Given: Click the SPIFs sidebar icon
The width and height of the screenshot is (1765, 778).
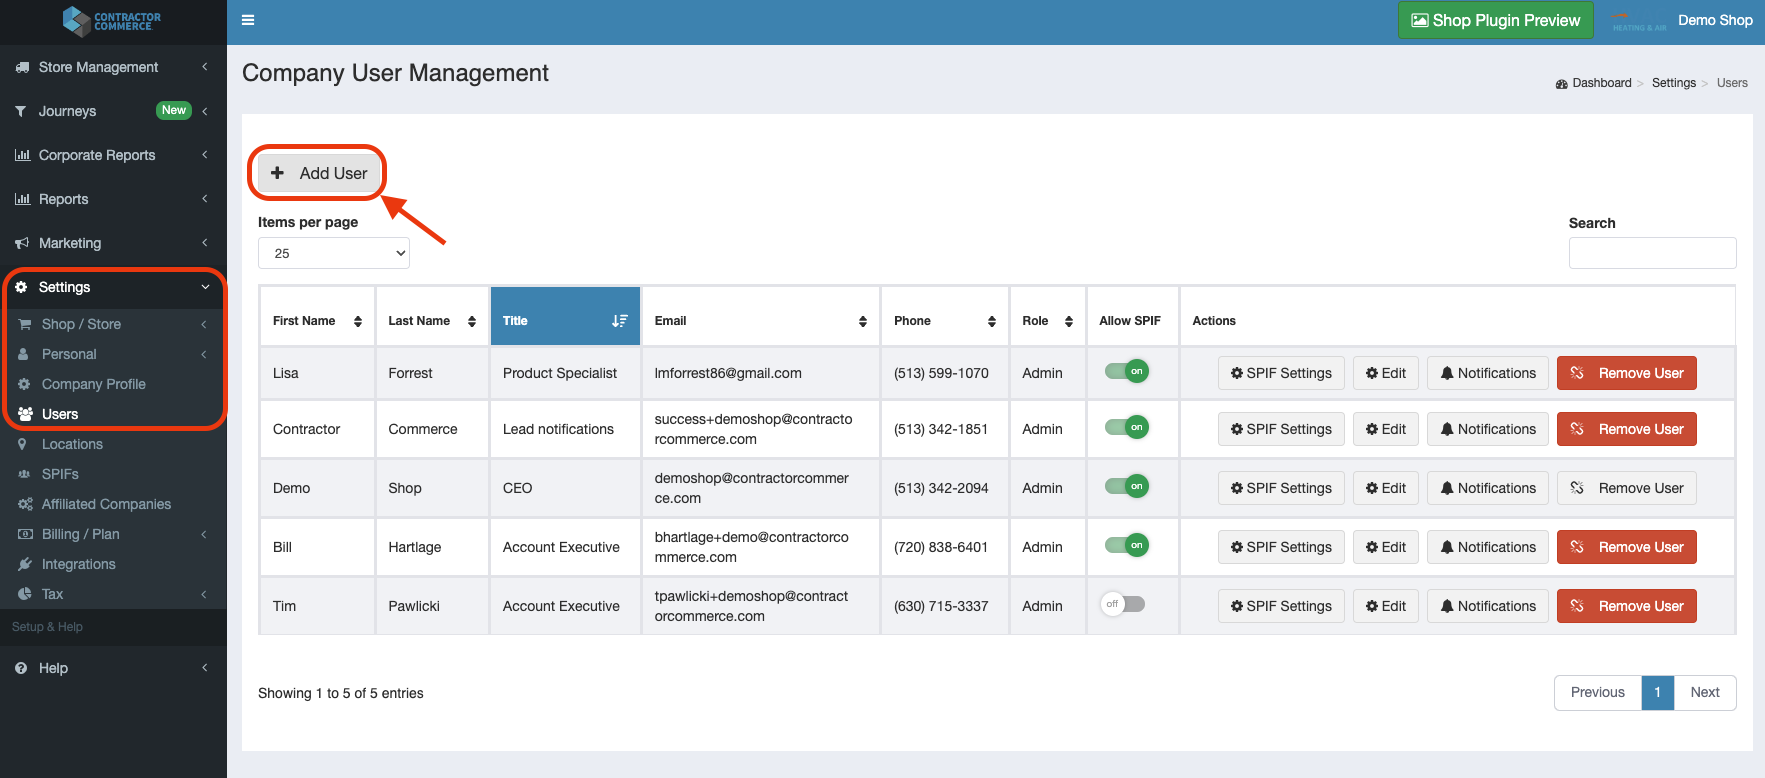Looking at the screenshot, I should [24, 474].
